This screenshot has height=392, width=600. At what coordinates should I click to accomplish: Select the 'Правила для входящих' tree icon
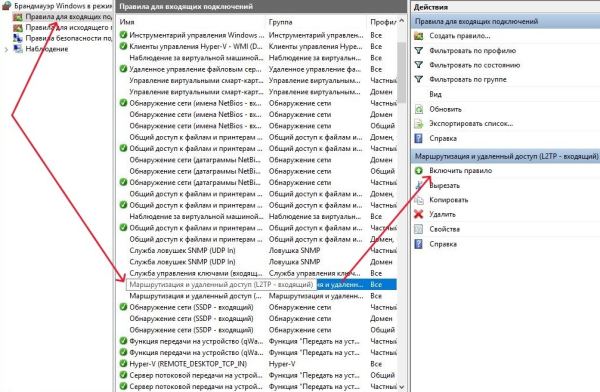pos(18,17)
